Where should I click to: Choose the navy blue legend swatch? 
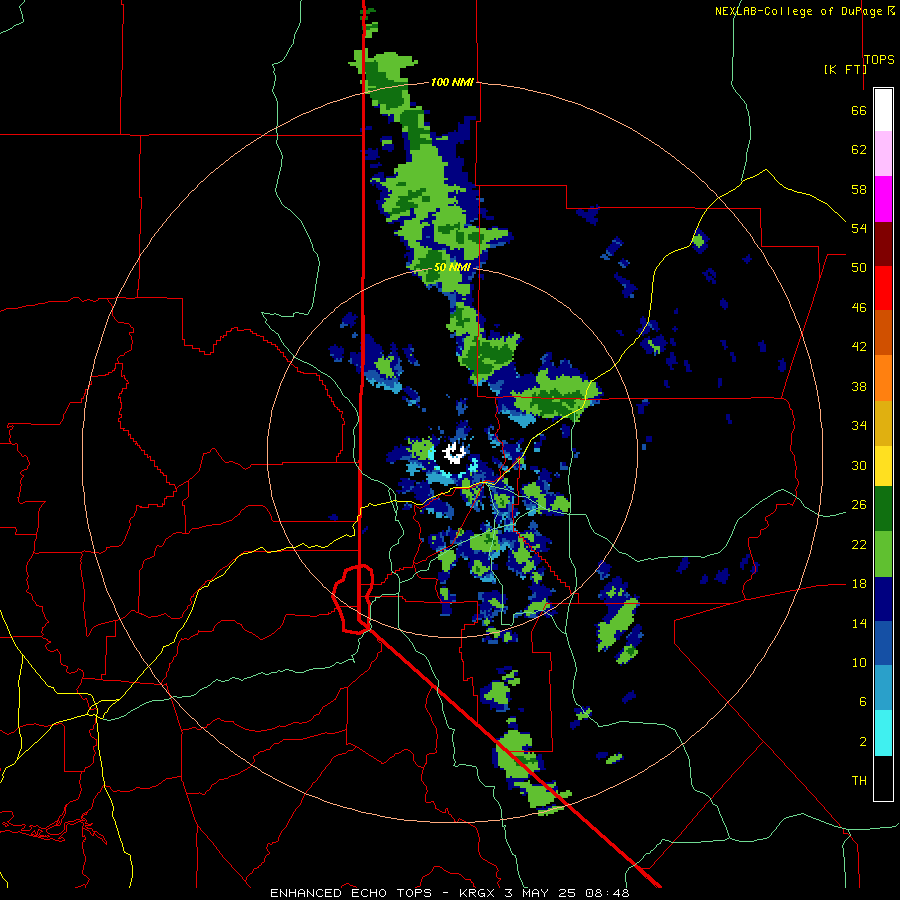pos(883,599)
